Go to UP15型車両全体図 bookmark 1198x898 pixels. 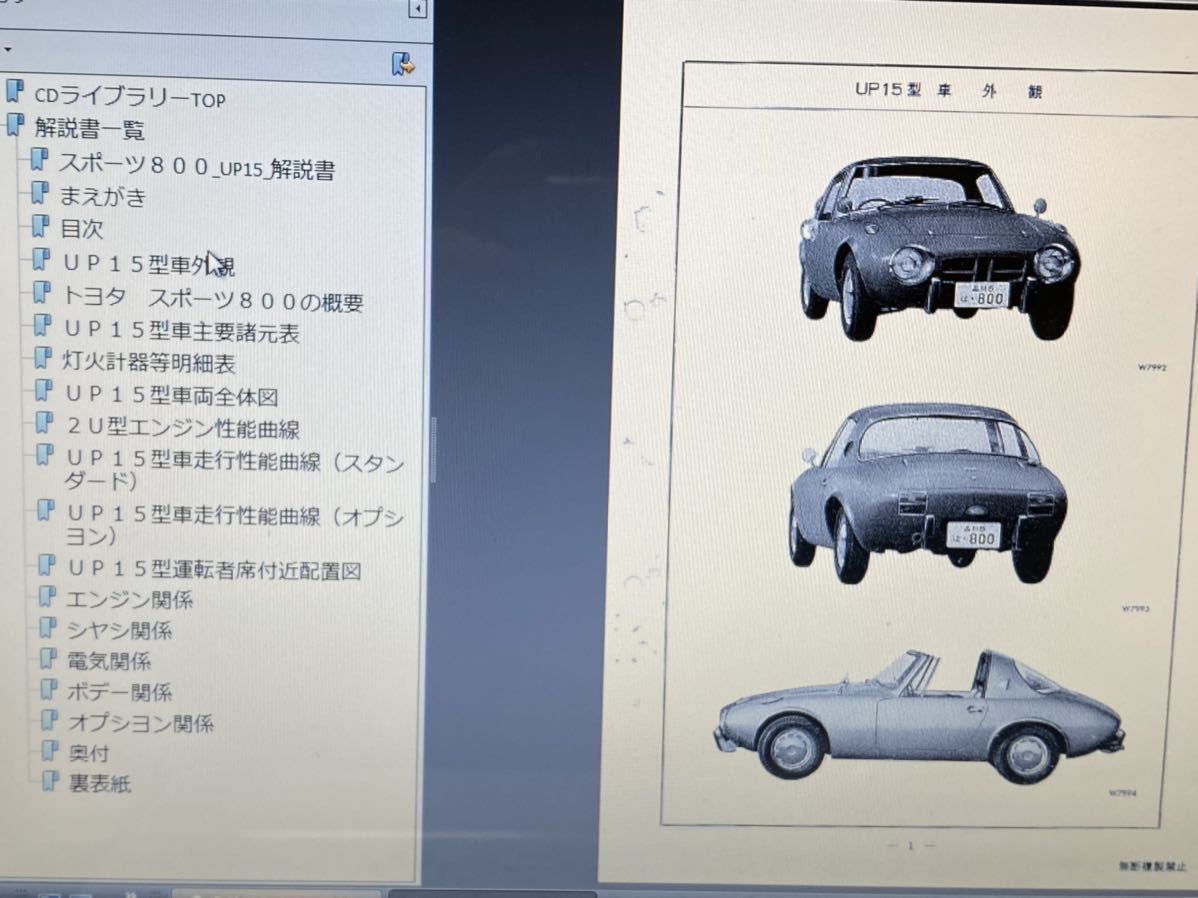click(x=172, y=394)
